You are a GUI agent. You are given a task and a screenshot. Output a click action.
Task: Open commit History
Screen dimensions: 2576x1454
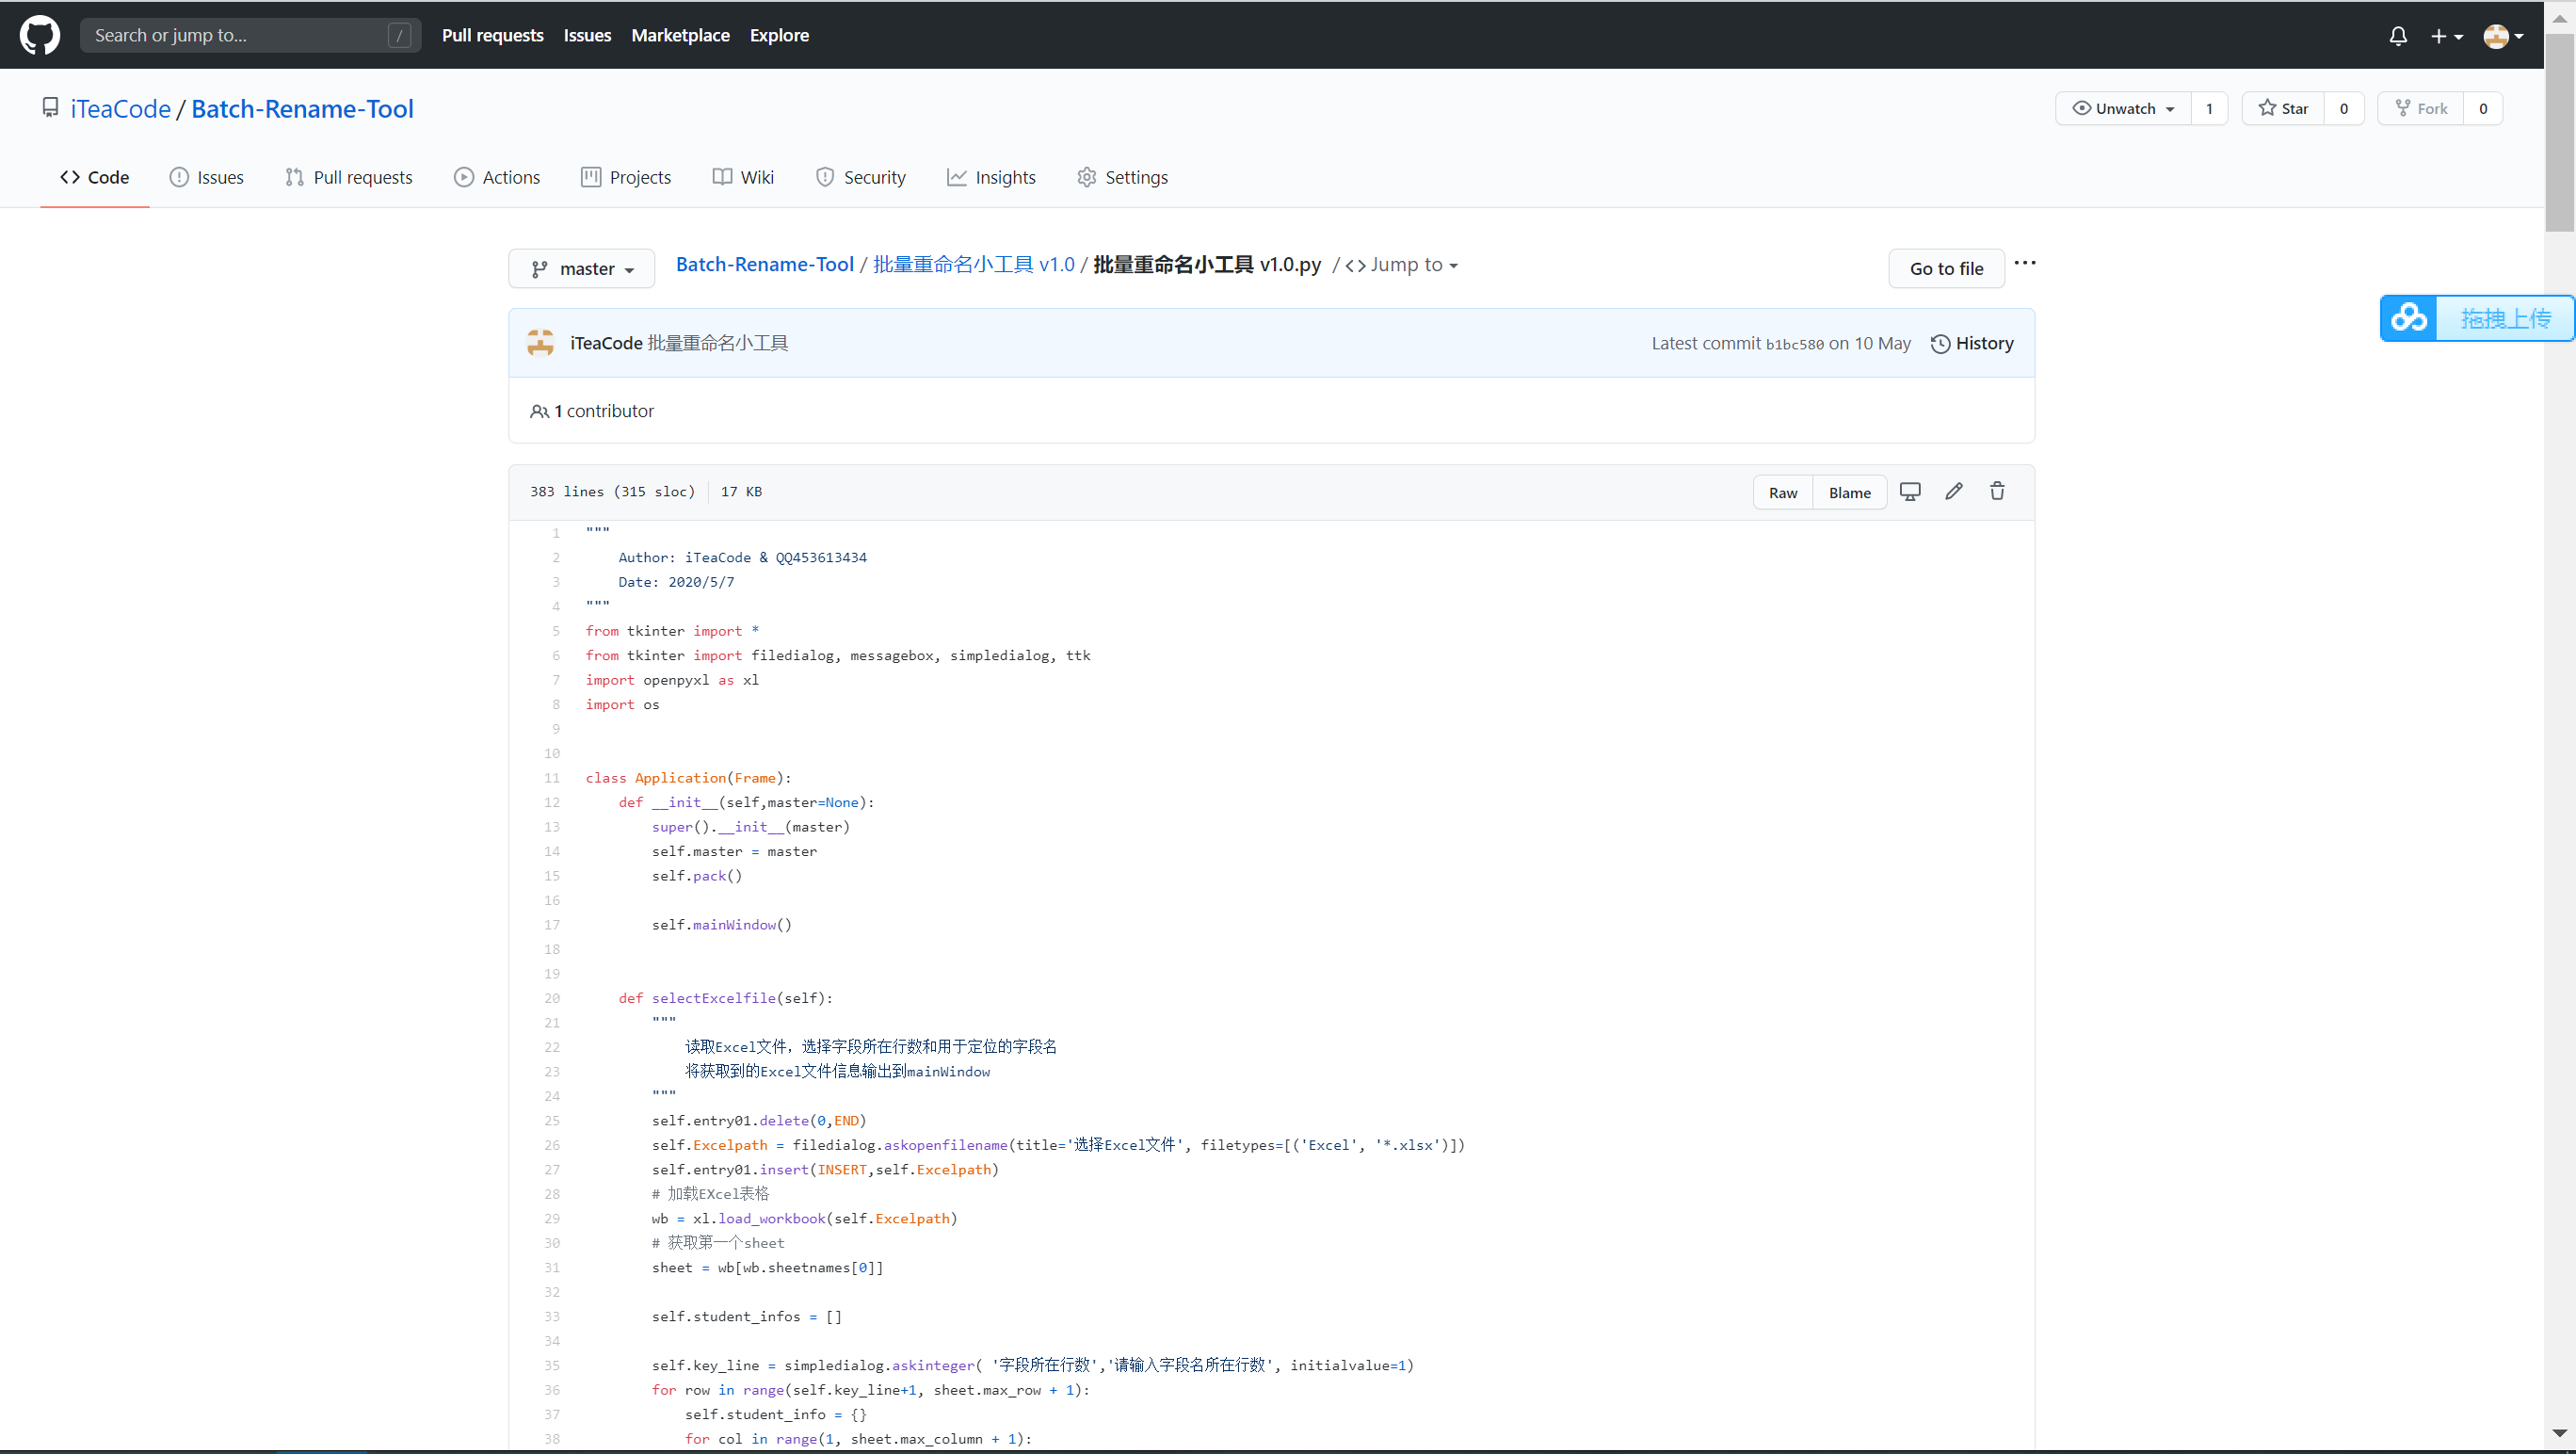pos(1972,343)
